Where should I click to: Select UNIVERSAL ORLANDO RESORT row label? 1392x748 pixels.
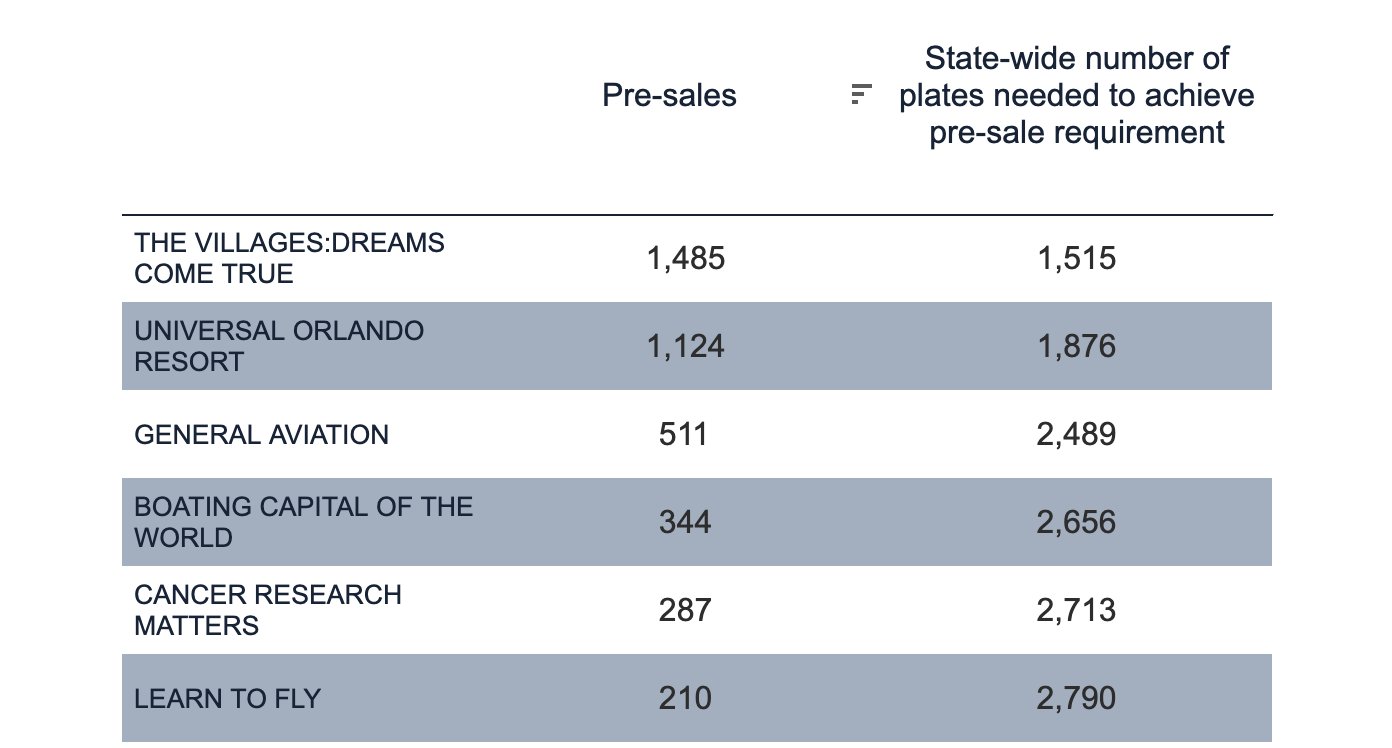point(279,346)
